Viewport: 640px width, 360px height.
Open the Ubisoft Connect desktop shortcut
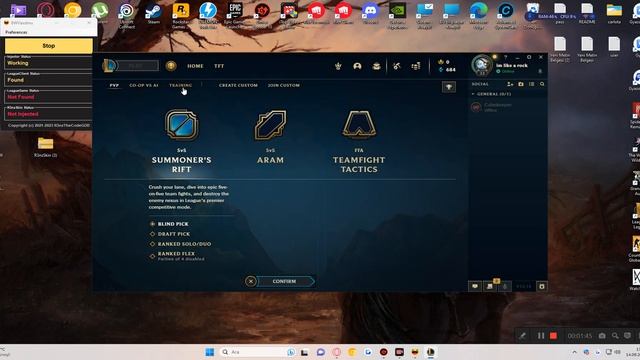pyautogui.click(x=126, y=15)
